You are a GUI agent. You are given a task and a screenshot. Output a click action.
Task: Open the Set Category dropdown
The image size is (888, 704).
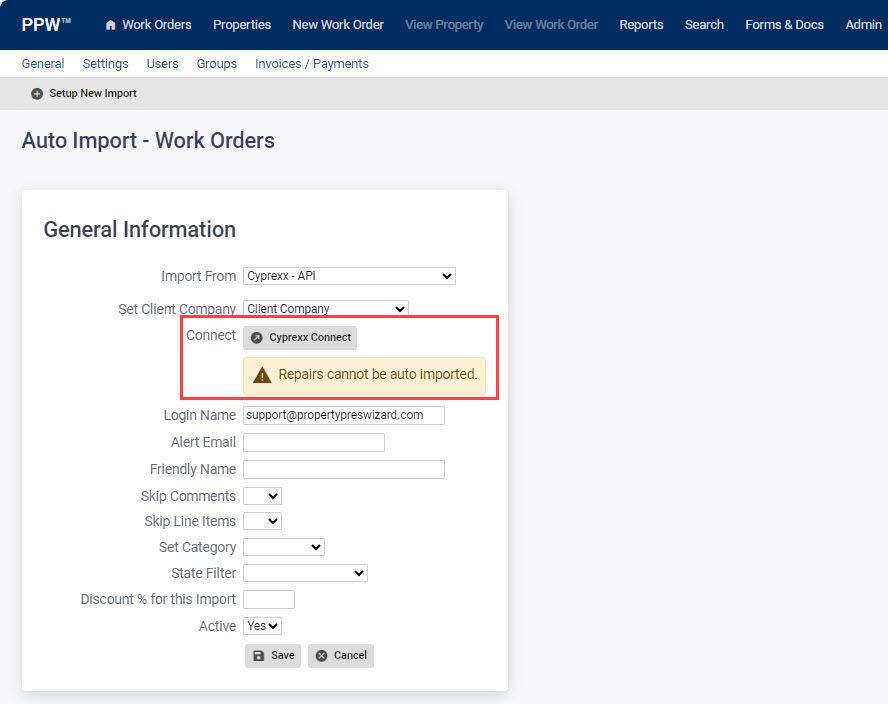click(283, 547)
